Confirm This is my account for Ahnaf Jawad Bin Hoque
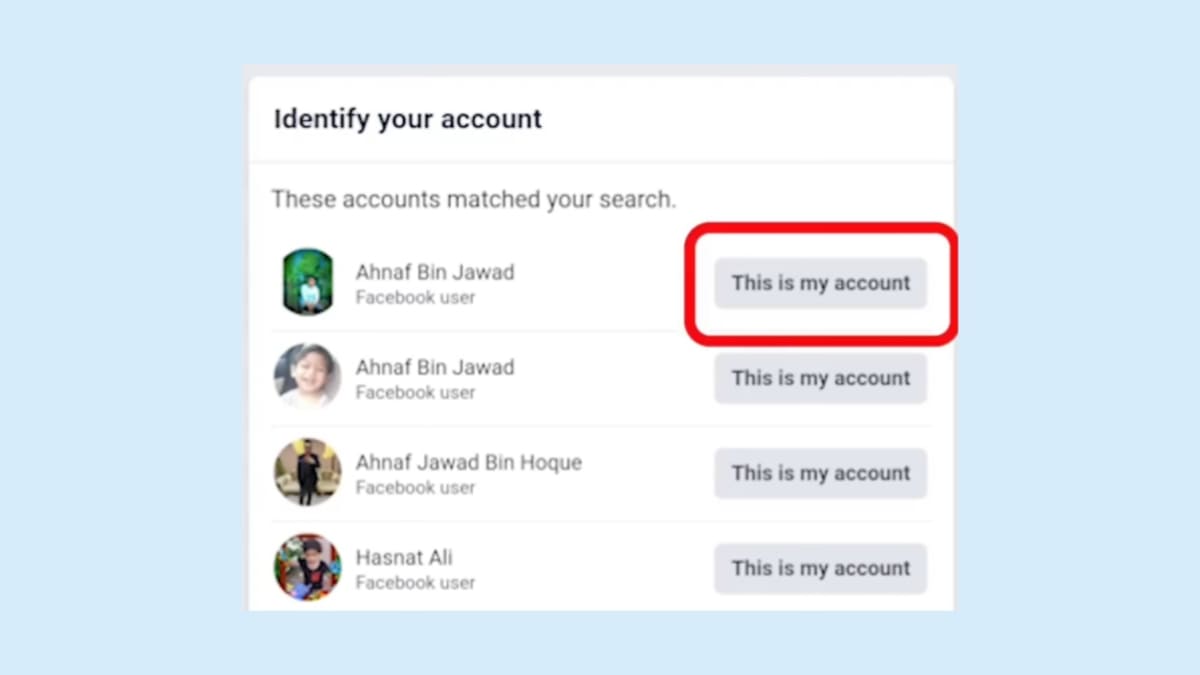The height and width of the screenshot is (675, 1200). pos(820,473)
